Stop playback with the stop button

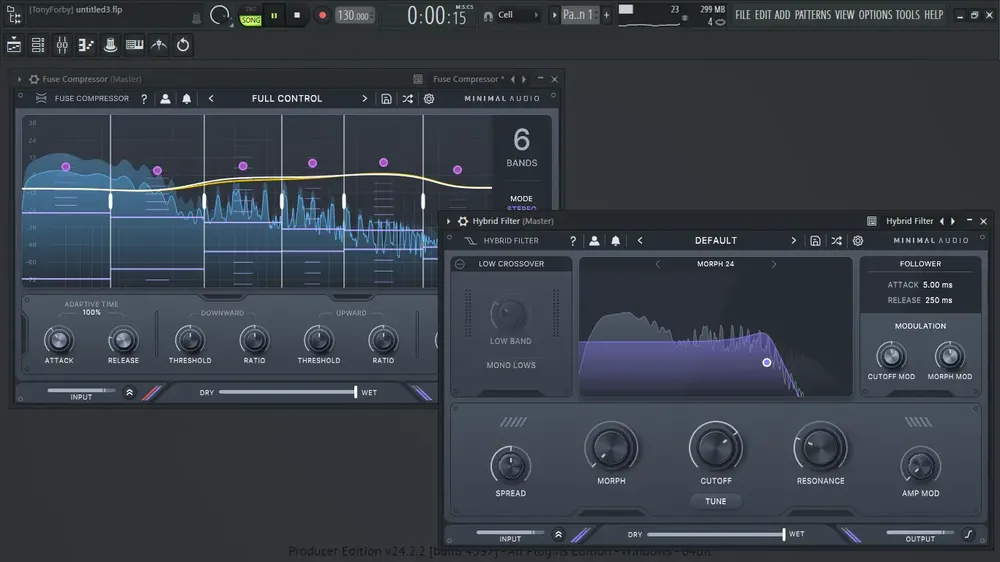tap(297, 15)
